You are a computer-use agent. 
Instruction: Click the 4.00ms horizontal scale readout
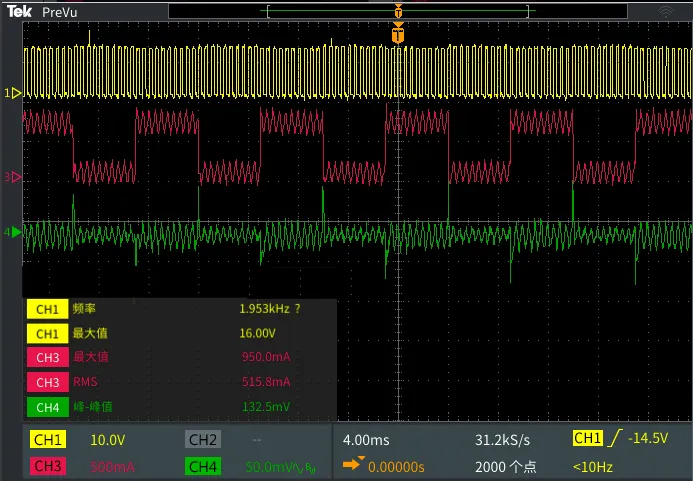point(366,440)
